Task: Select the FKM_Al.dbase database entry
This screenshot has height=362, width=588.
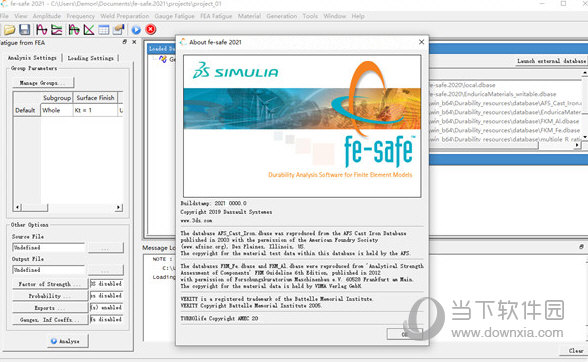Action: pyautogui.click(x=504, y=121)
